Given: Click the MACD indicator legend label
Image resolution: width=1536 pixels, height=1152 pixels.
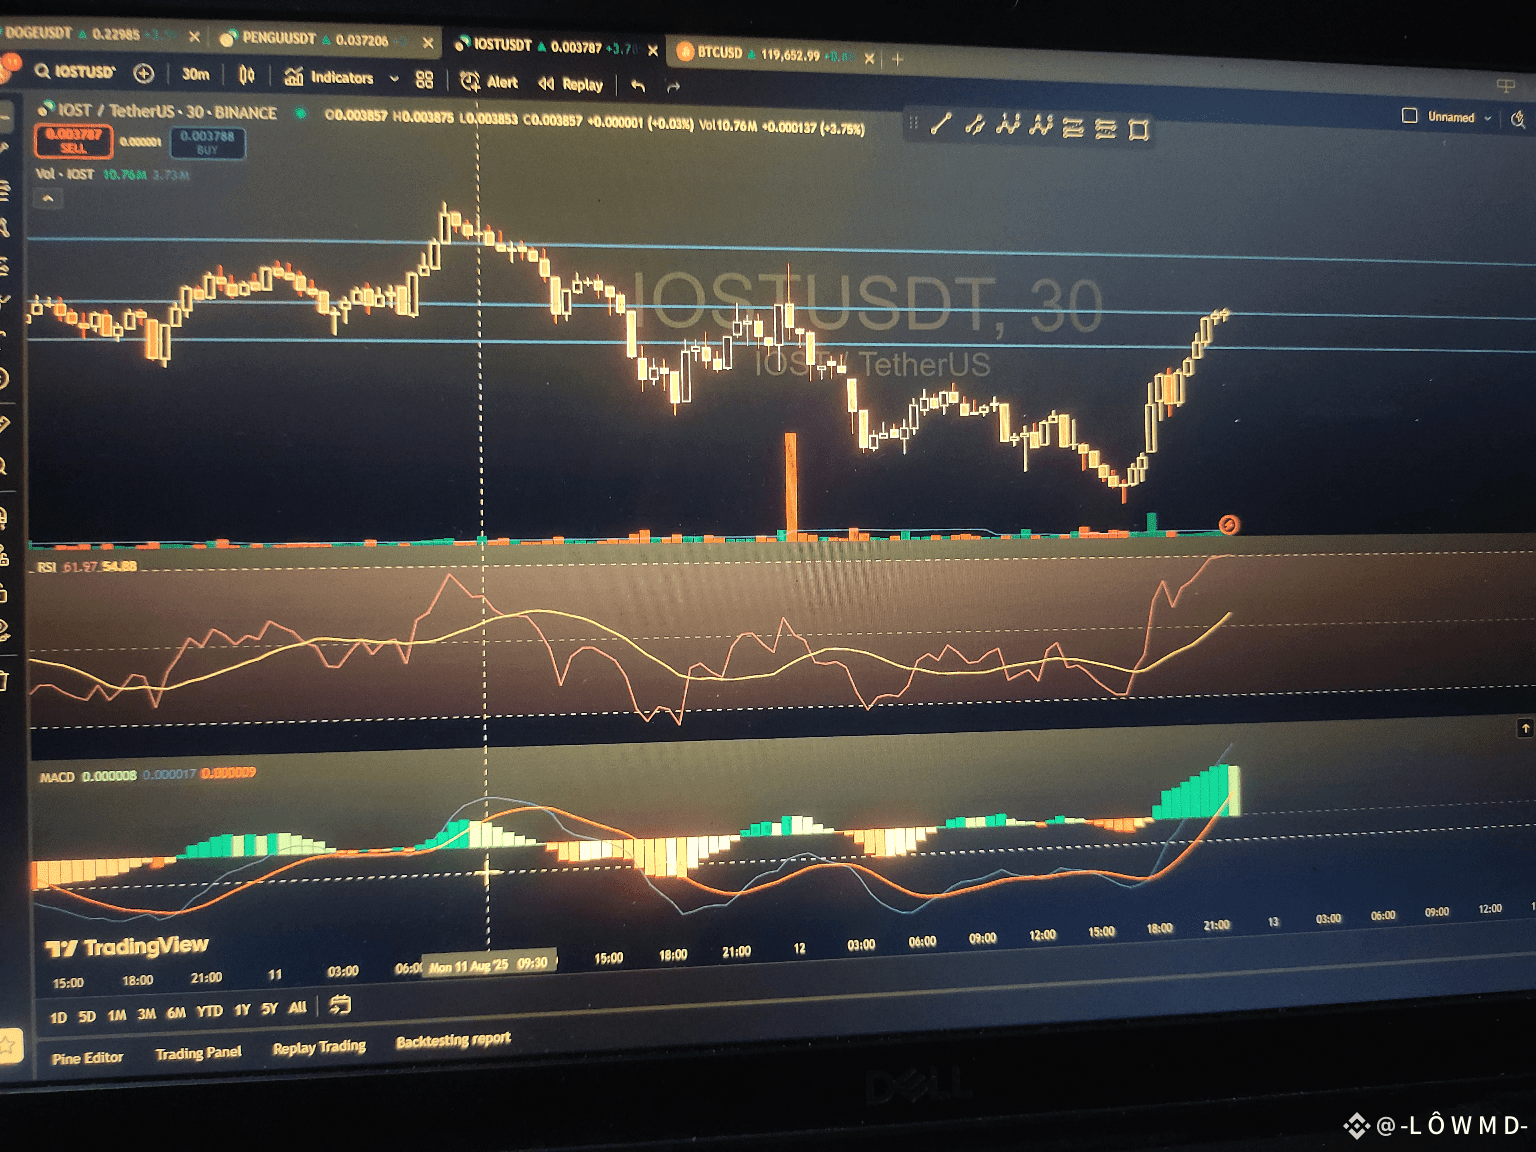Looking at the screenshot, I should (57, 777).
